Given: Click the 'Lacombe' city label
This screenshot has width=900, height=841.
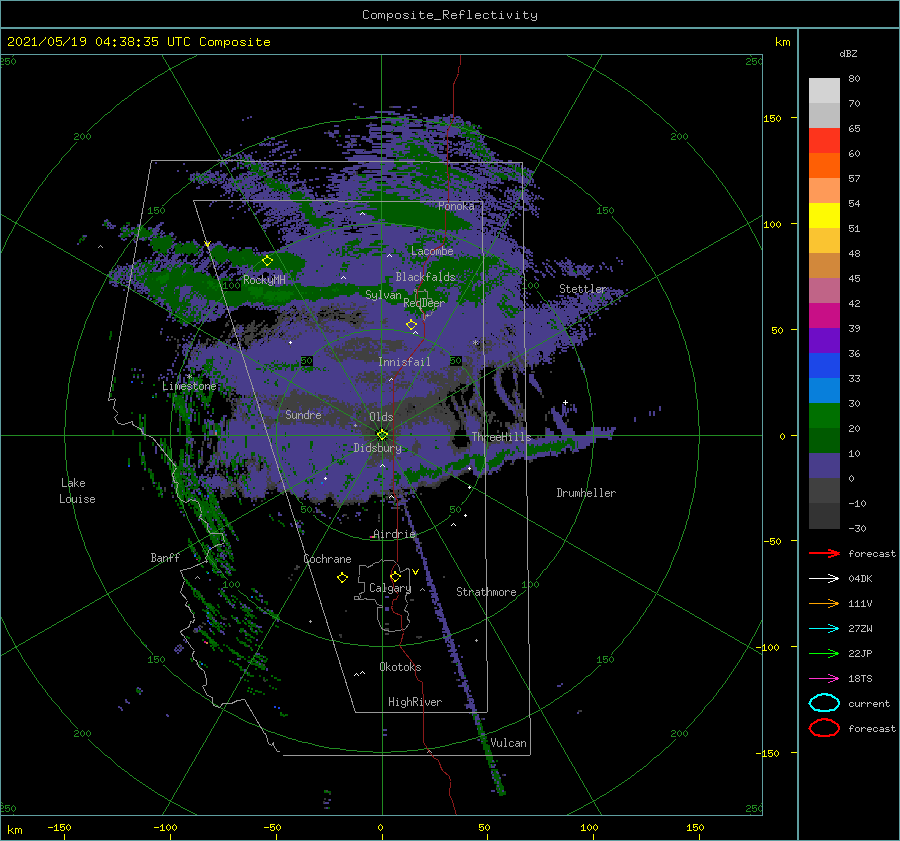Looking at the screenshot, I should (x=432, y=251).
